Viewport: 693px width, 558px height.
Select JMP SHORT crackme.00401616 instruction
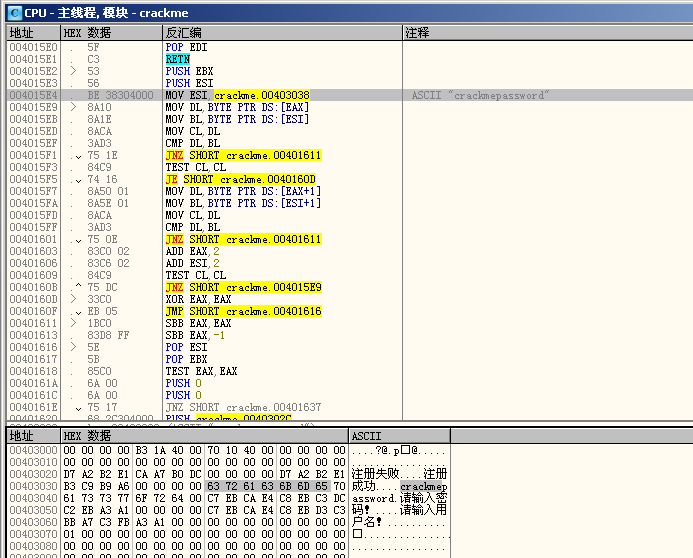coord(241,311)
